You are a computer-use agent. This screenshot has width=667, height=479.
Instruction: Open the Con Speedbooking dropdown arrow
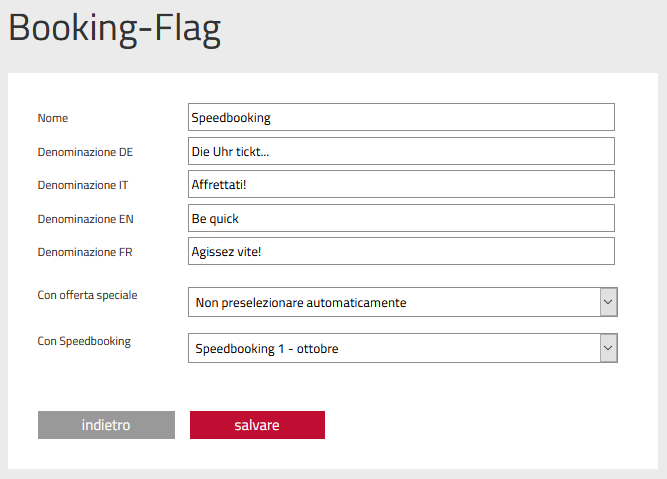coord(608,348)
